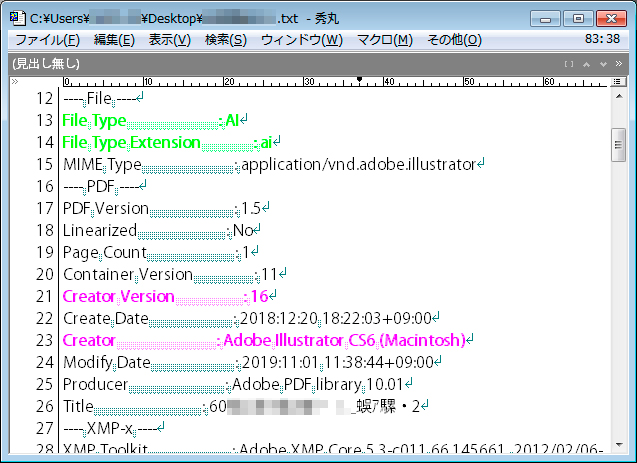Jump to previous heading with up arrow
This screenshot has width=637, height=463.
pos(586,64)
